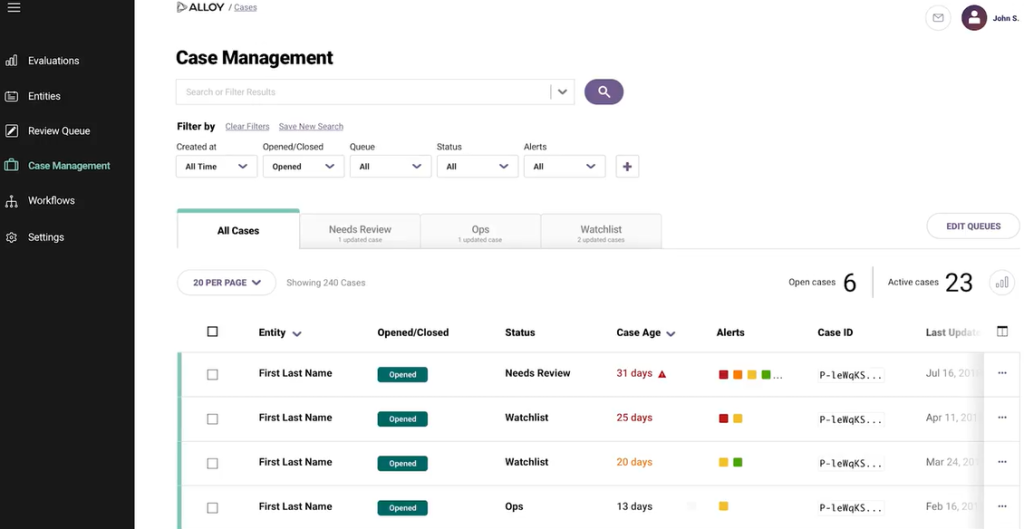Click red alert swatch in first row
The image size is (1024, 529).
click(724, 375)
